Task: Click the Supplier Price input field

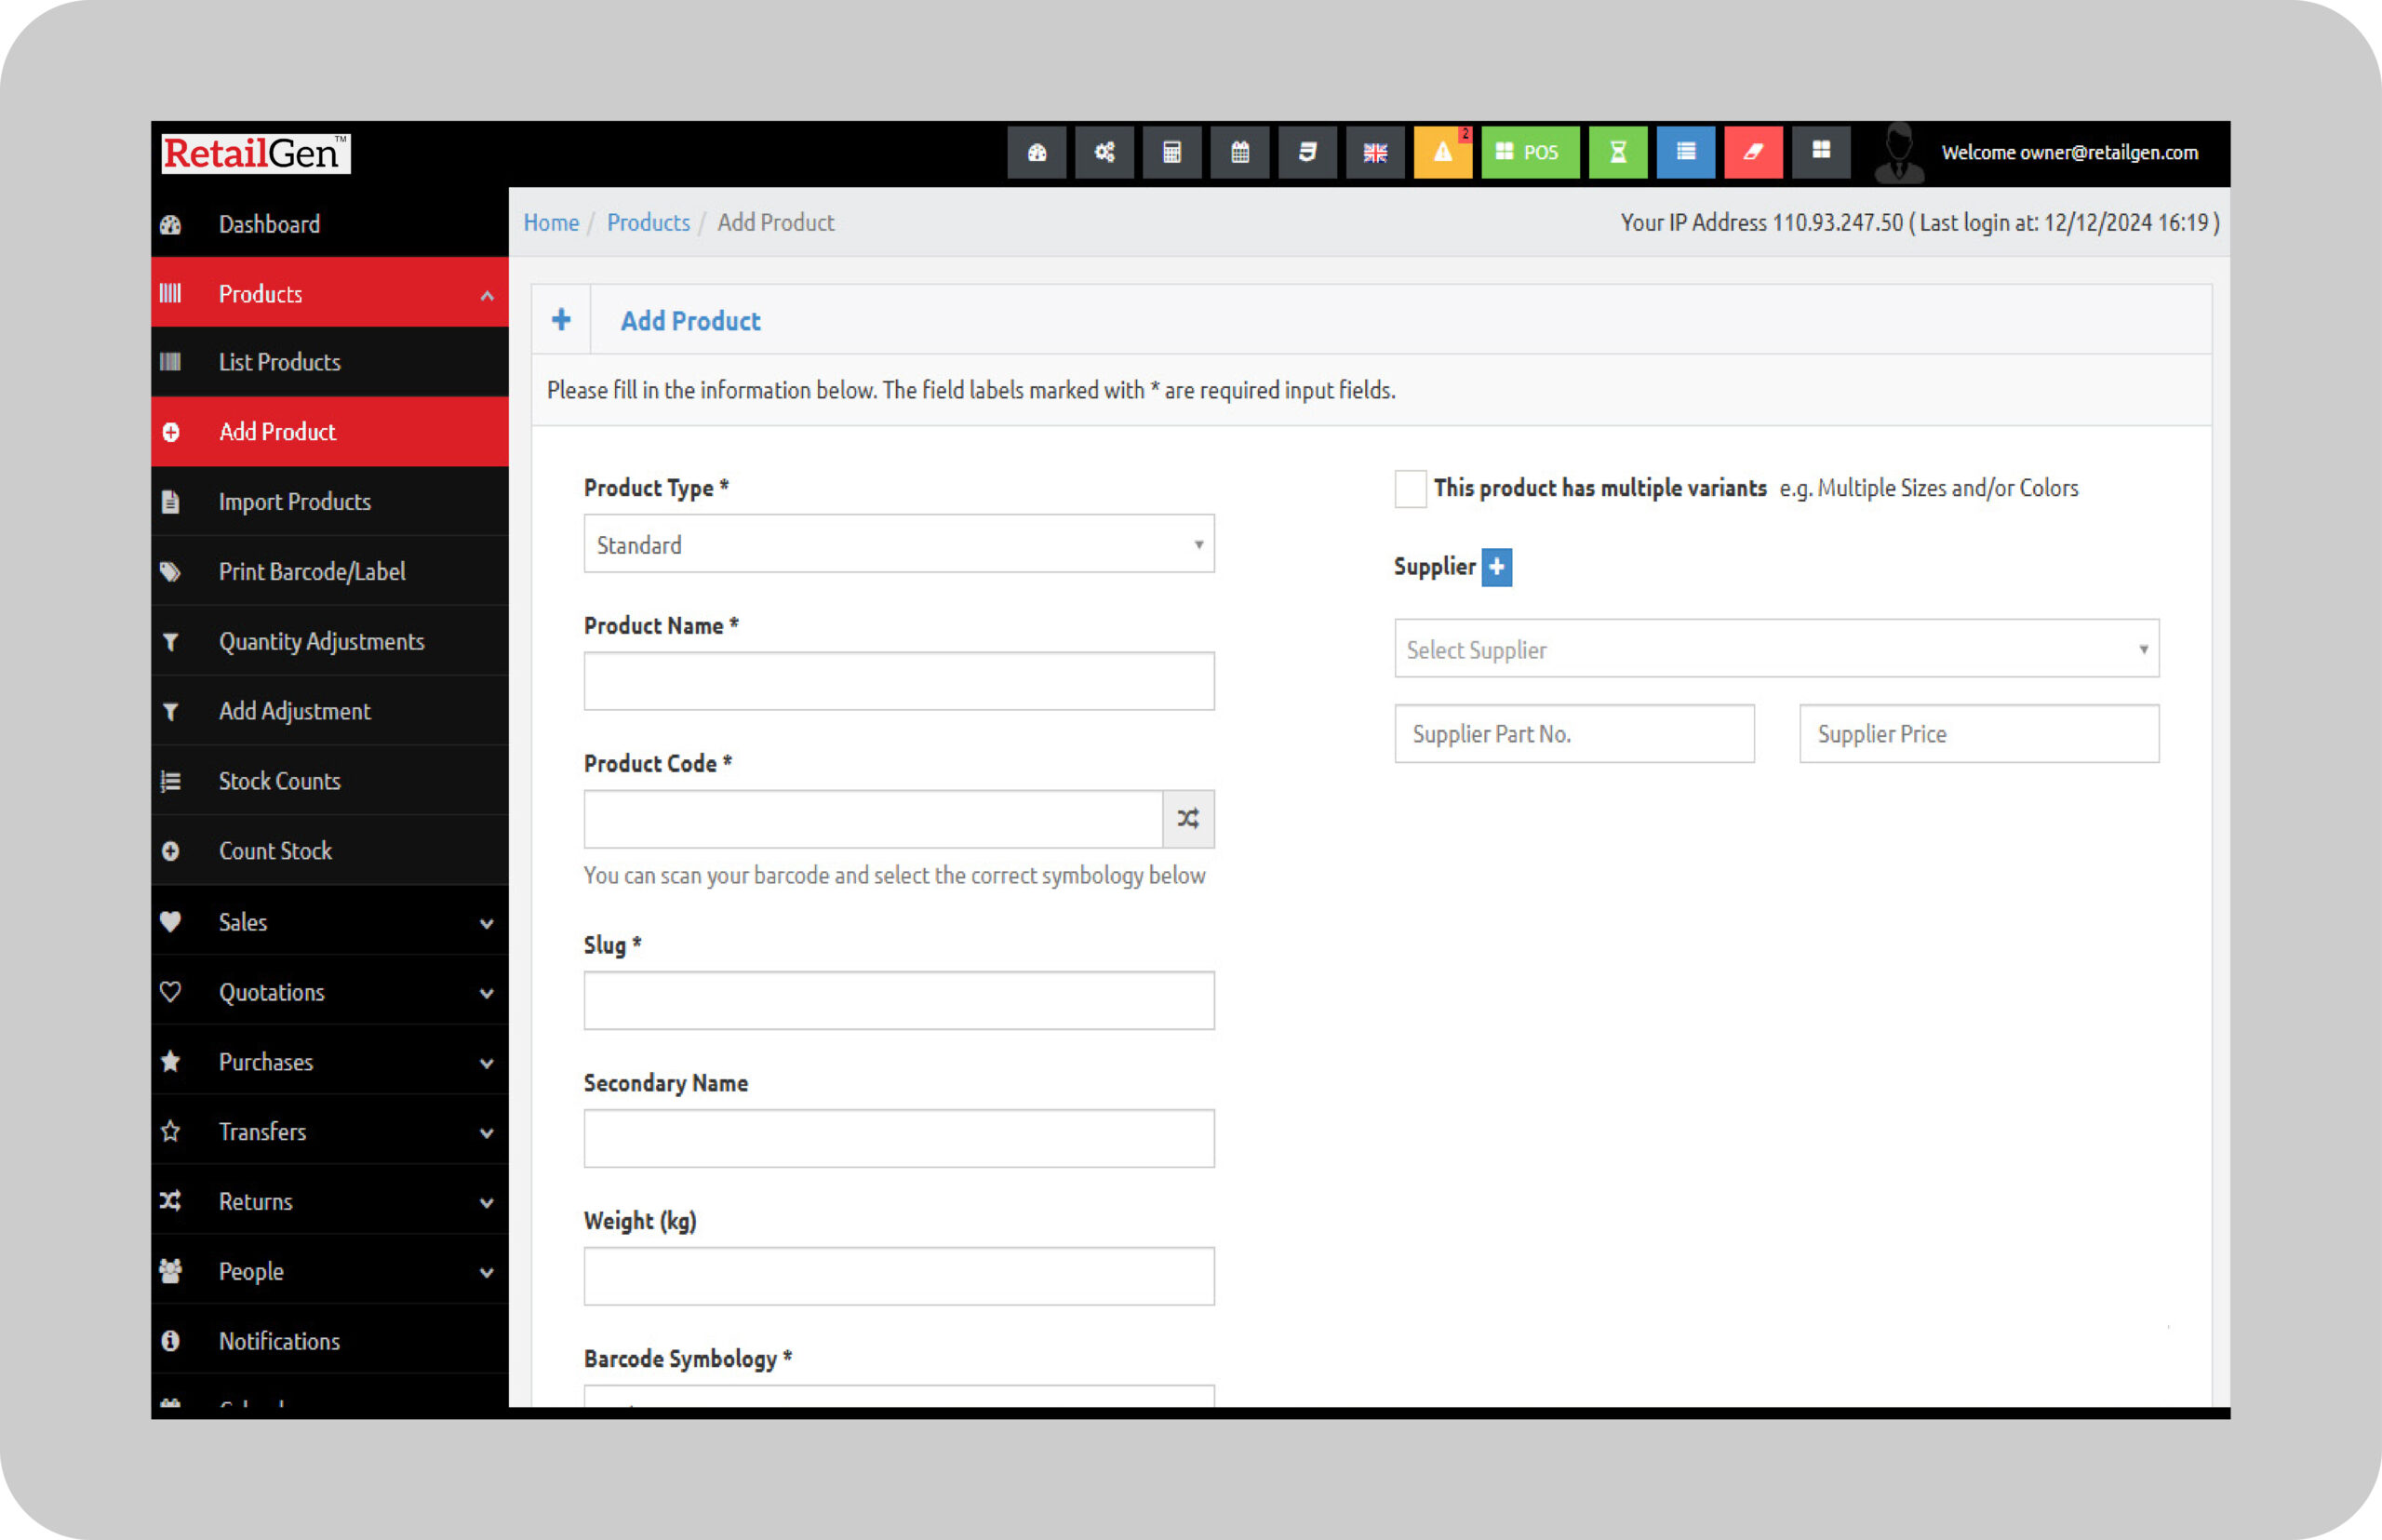Action: pyautogui.click(x=1978, y=734)
